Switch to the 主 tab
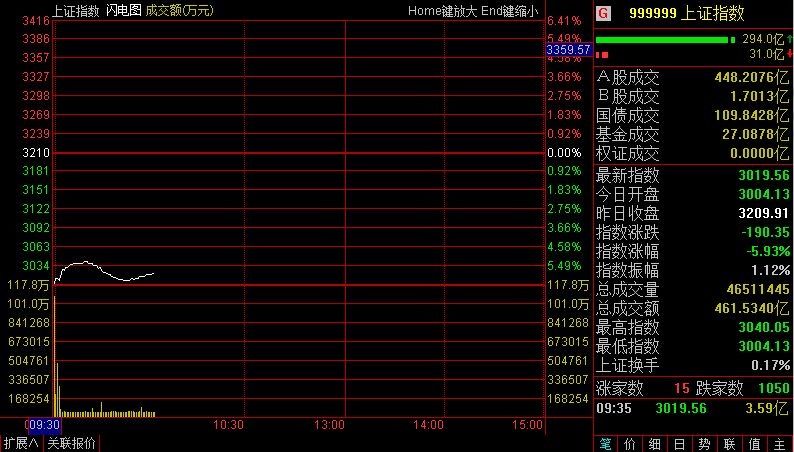This screenshot has height=452, width=794. (779, 443)
